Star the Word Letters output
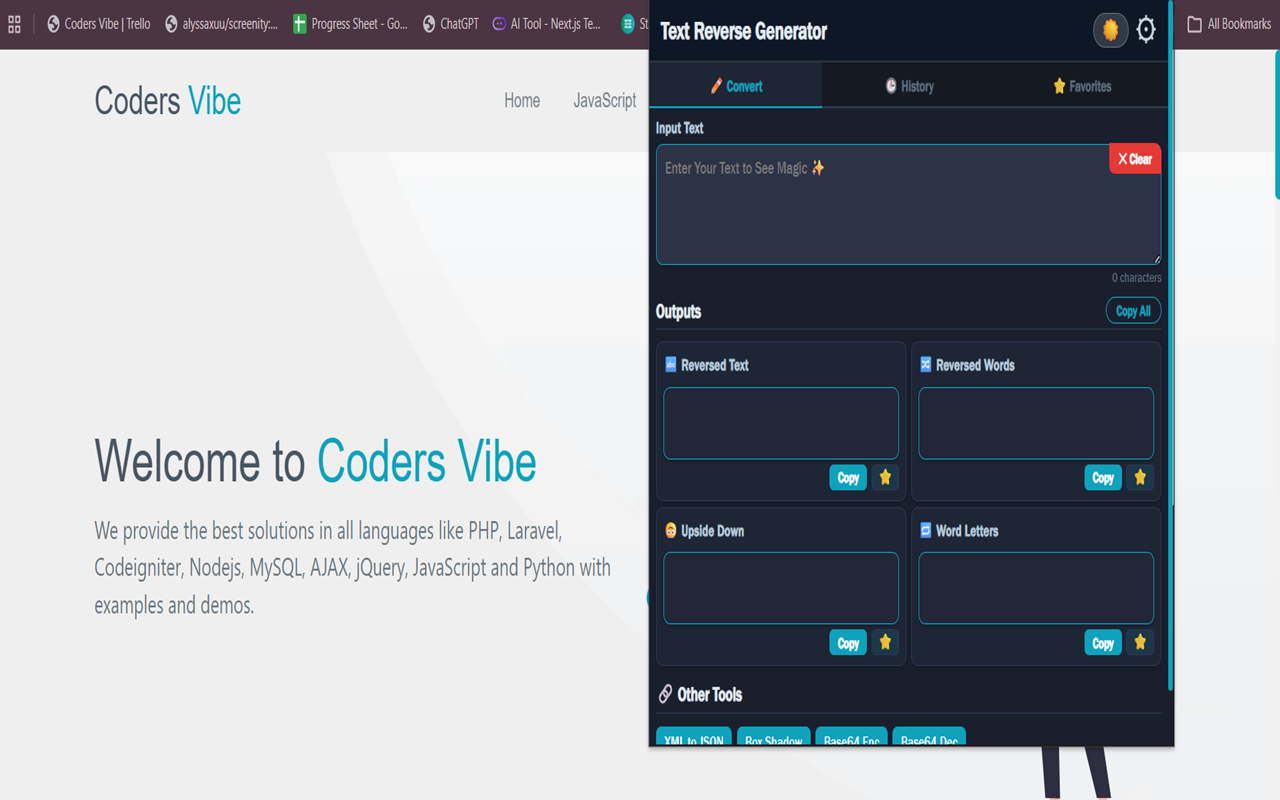 point(1140,643)
